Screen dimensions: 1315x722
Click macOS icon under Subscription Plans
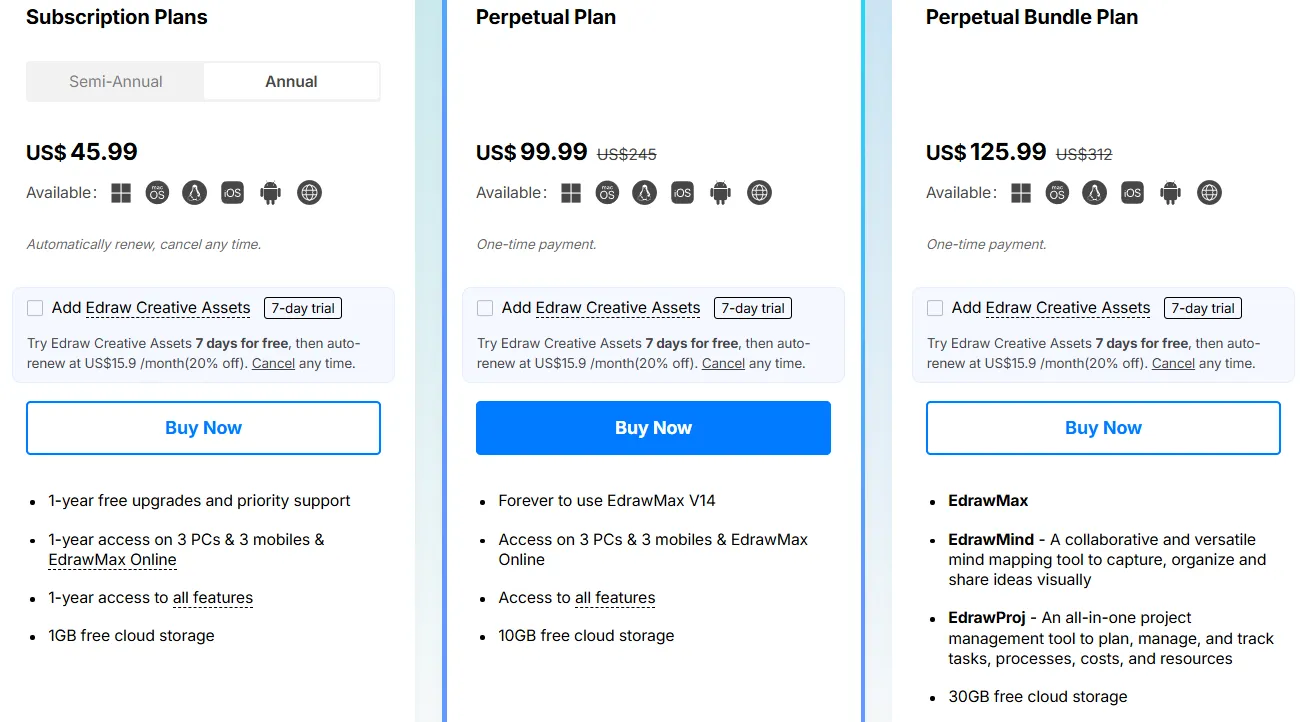point(157,193)
